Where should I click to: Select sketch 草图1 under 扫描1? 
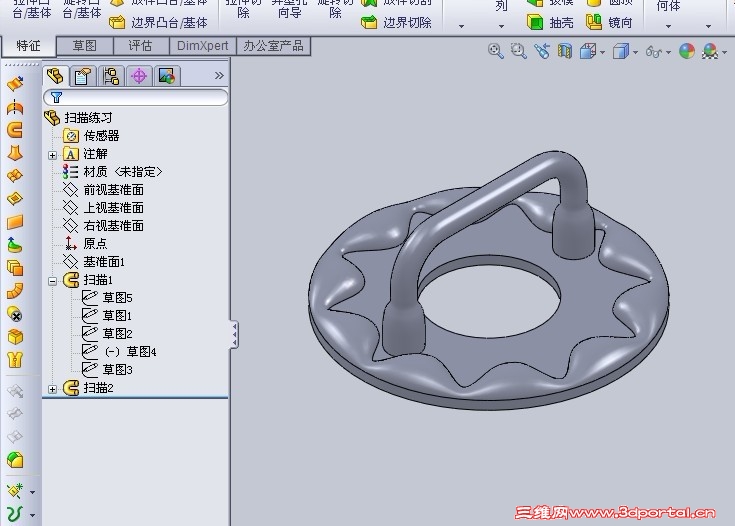(107, 316)
